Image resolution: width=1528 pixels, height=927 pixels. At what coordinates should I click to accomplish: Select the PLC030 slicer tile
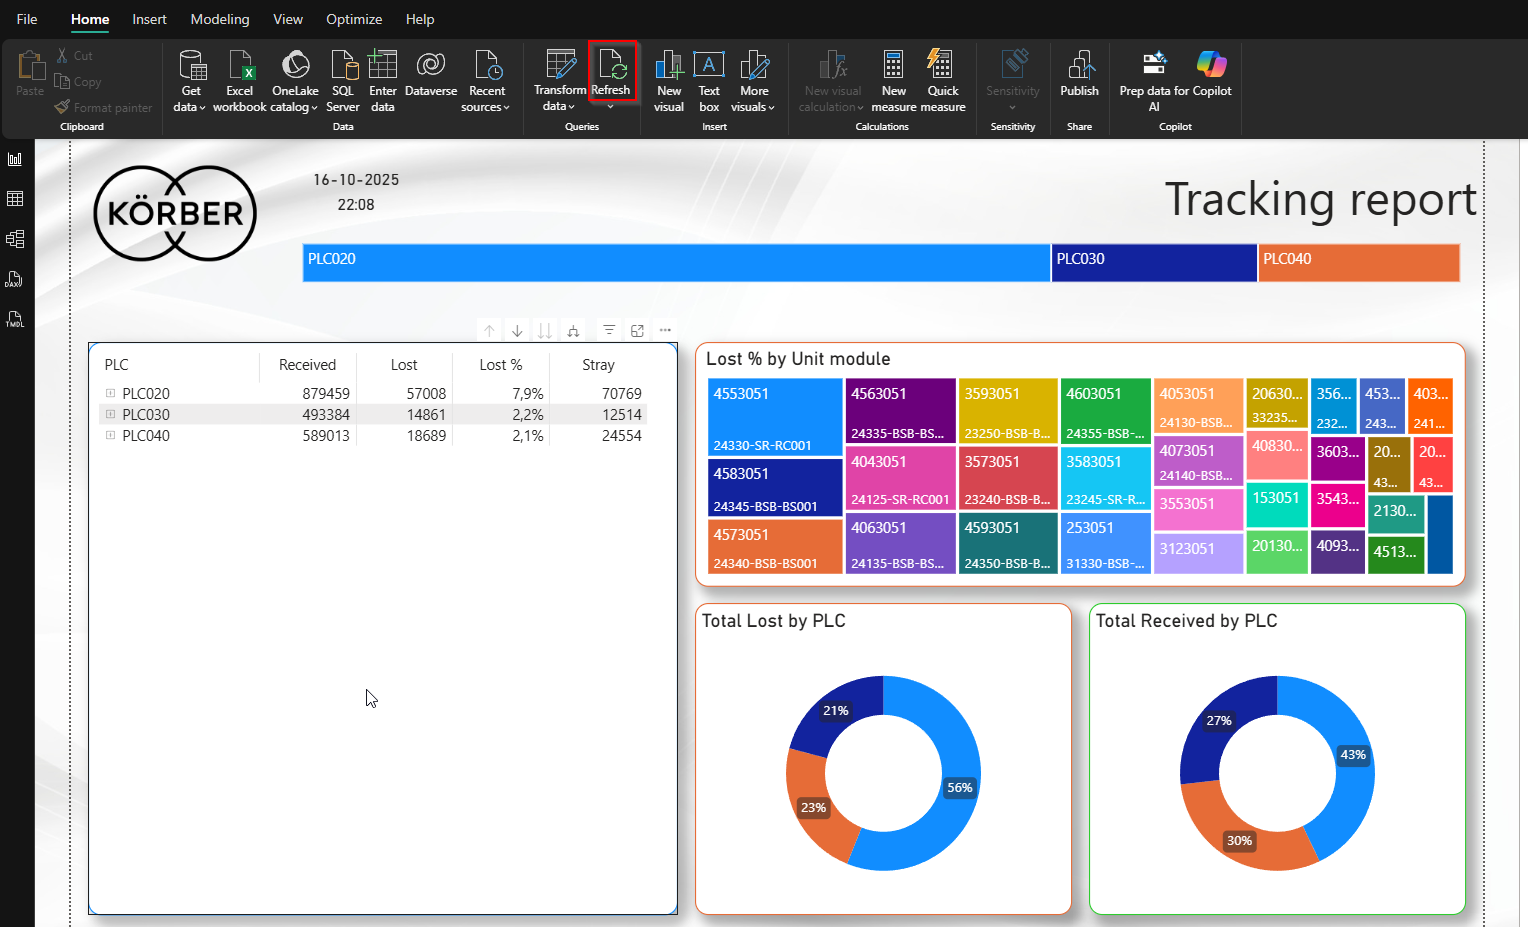point(1154,262)
